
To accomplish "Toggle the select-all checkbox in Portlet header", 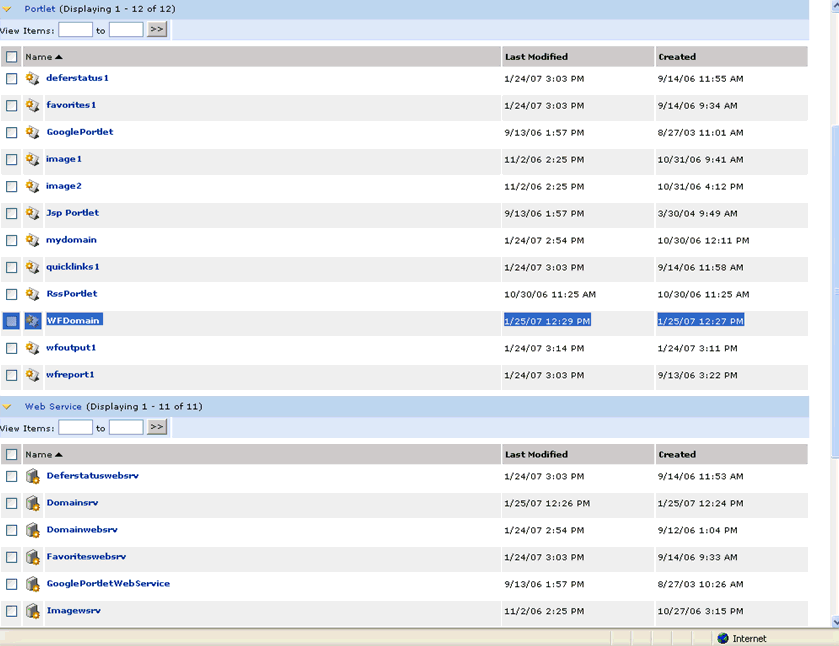I will pyautogui.click(x=12, y=57).
